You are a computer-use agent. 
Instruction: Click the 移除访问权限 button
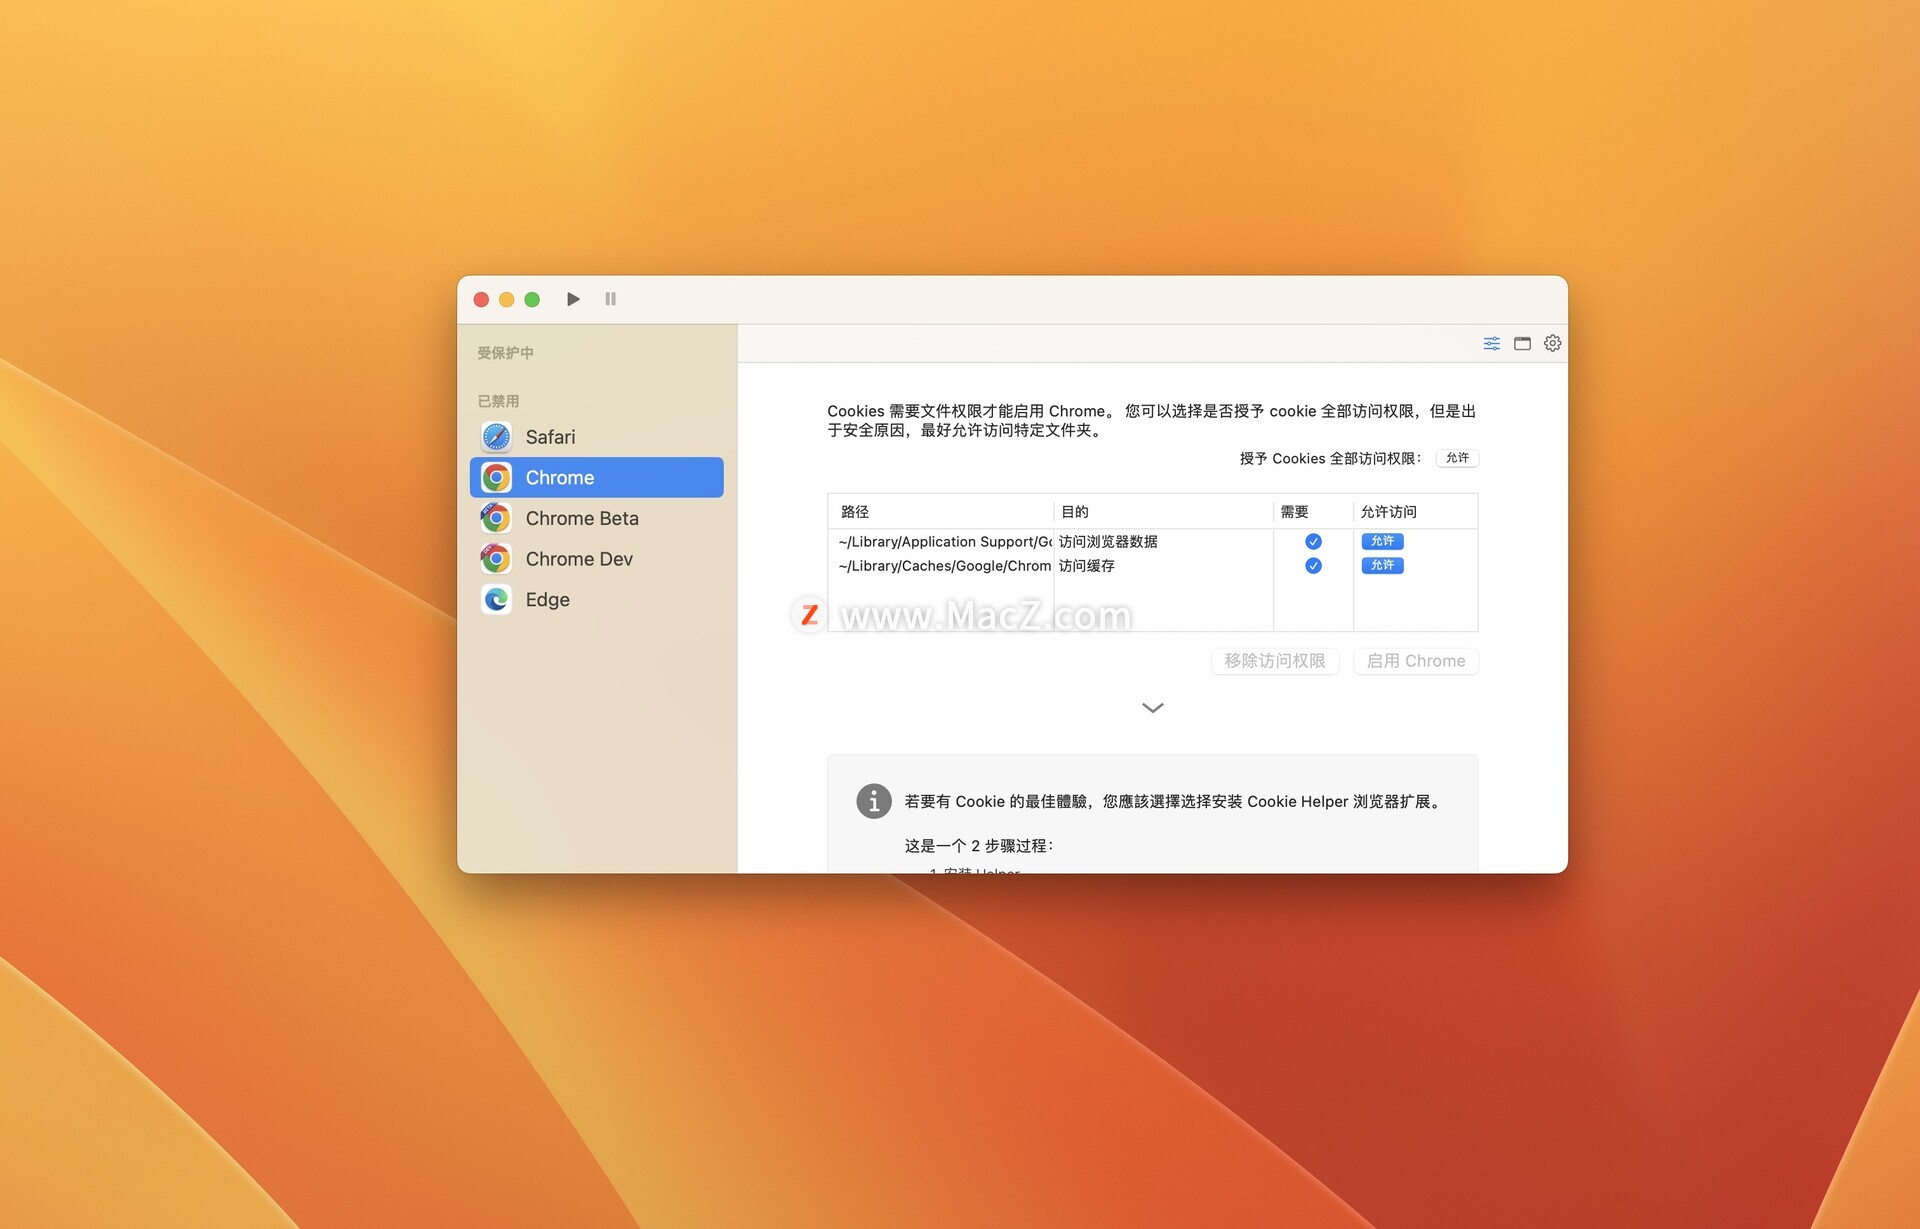(1275, 661)
